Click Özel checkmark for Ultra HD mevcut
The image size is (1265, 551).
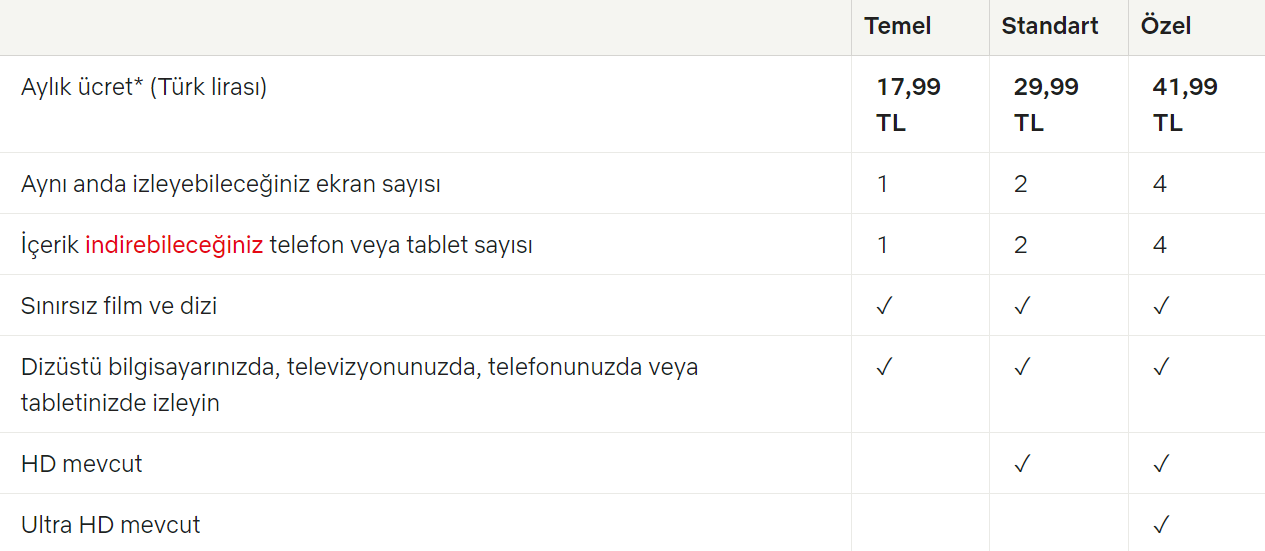1161,525
